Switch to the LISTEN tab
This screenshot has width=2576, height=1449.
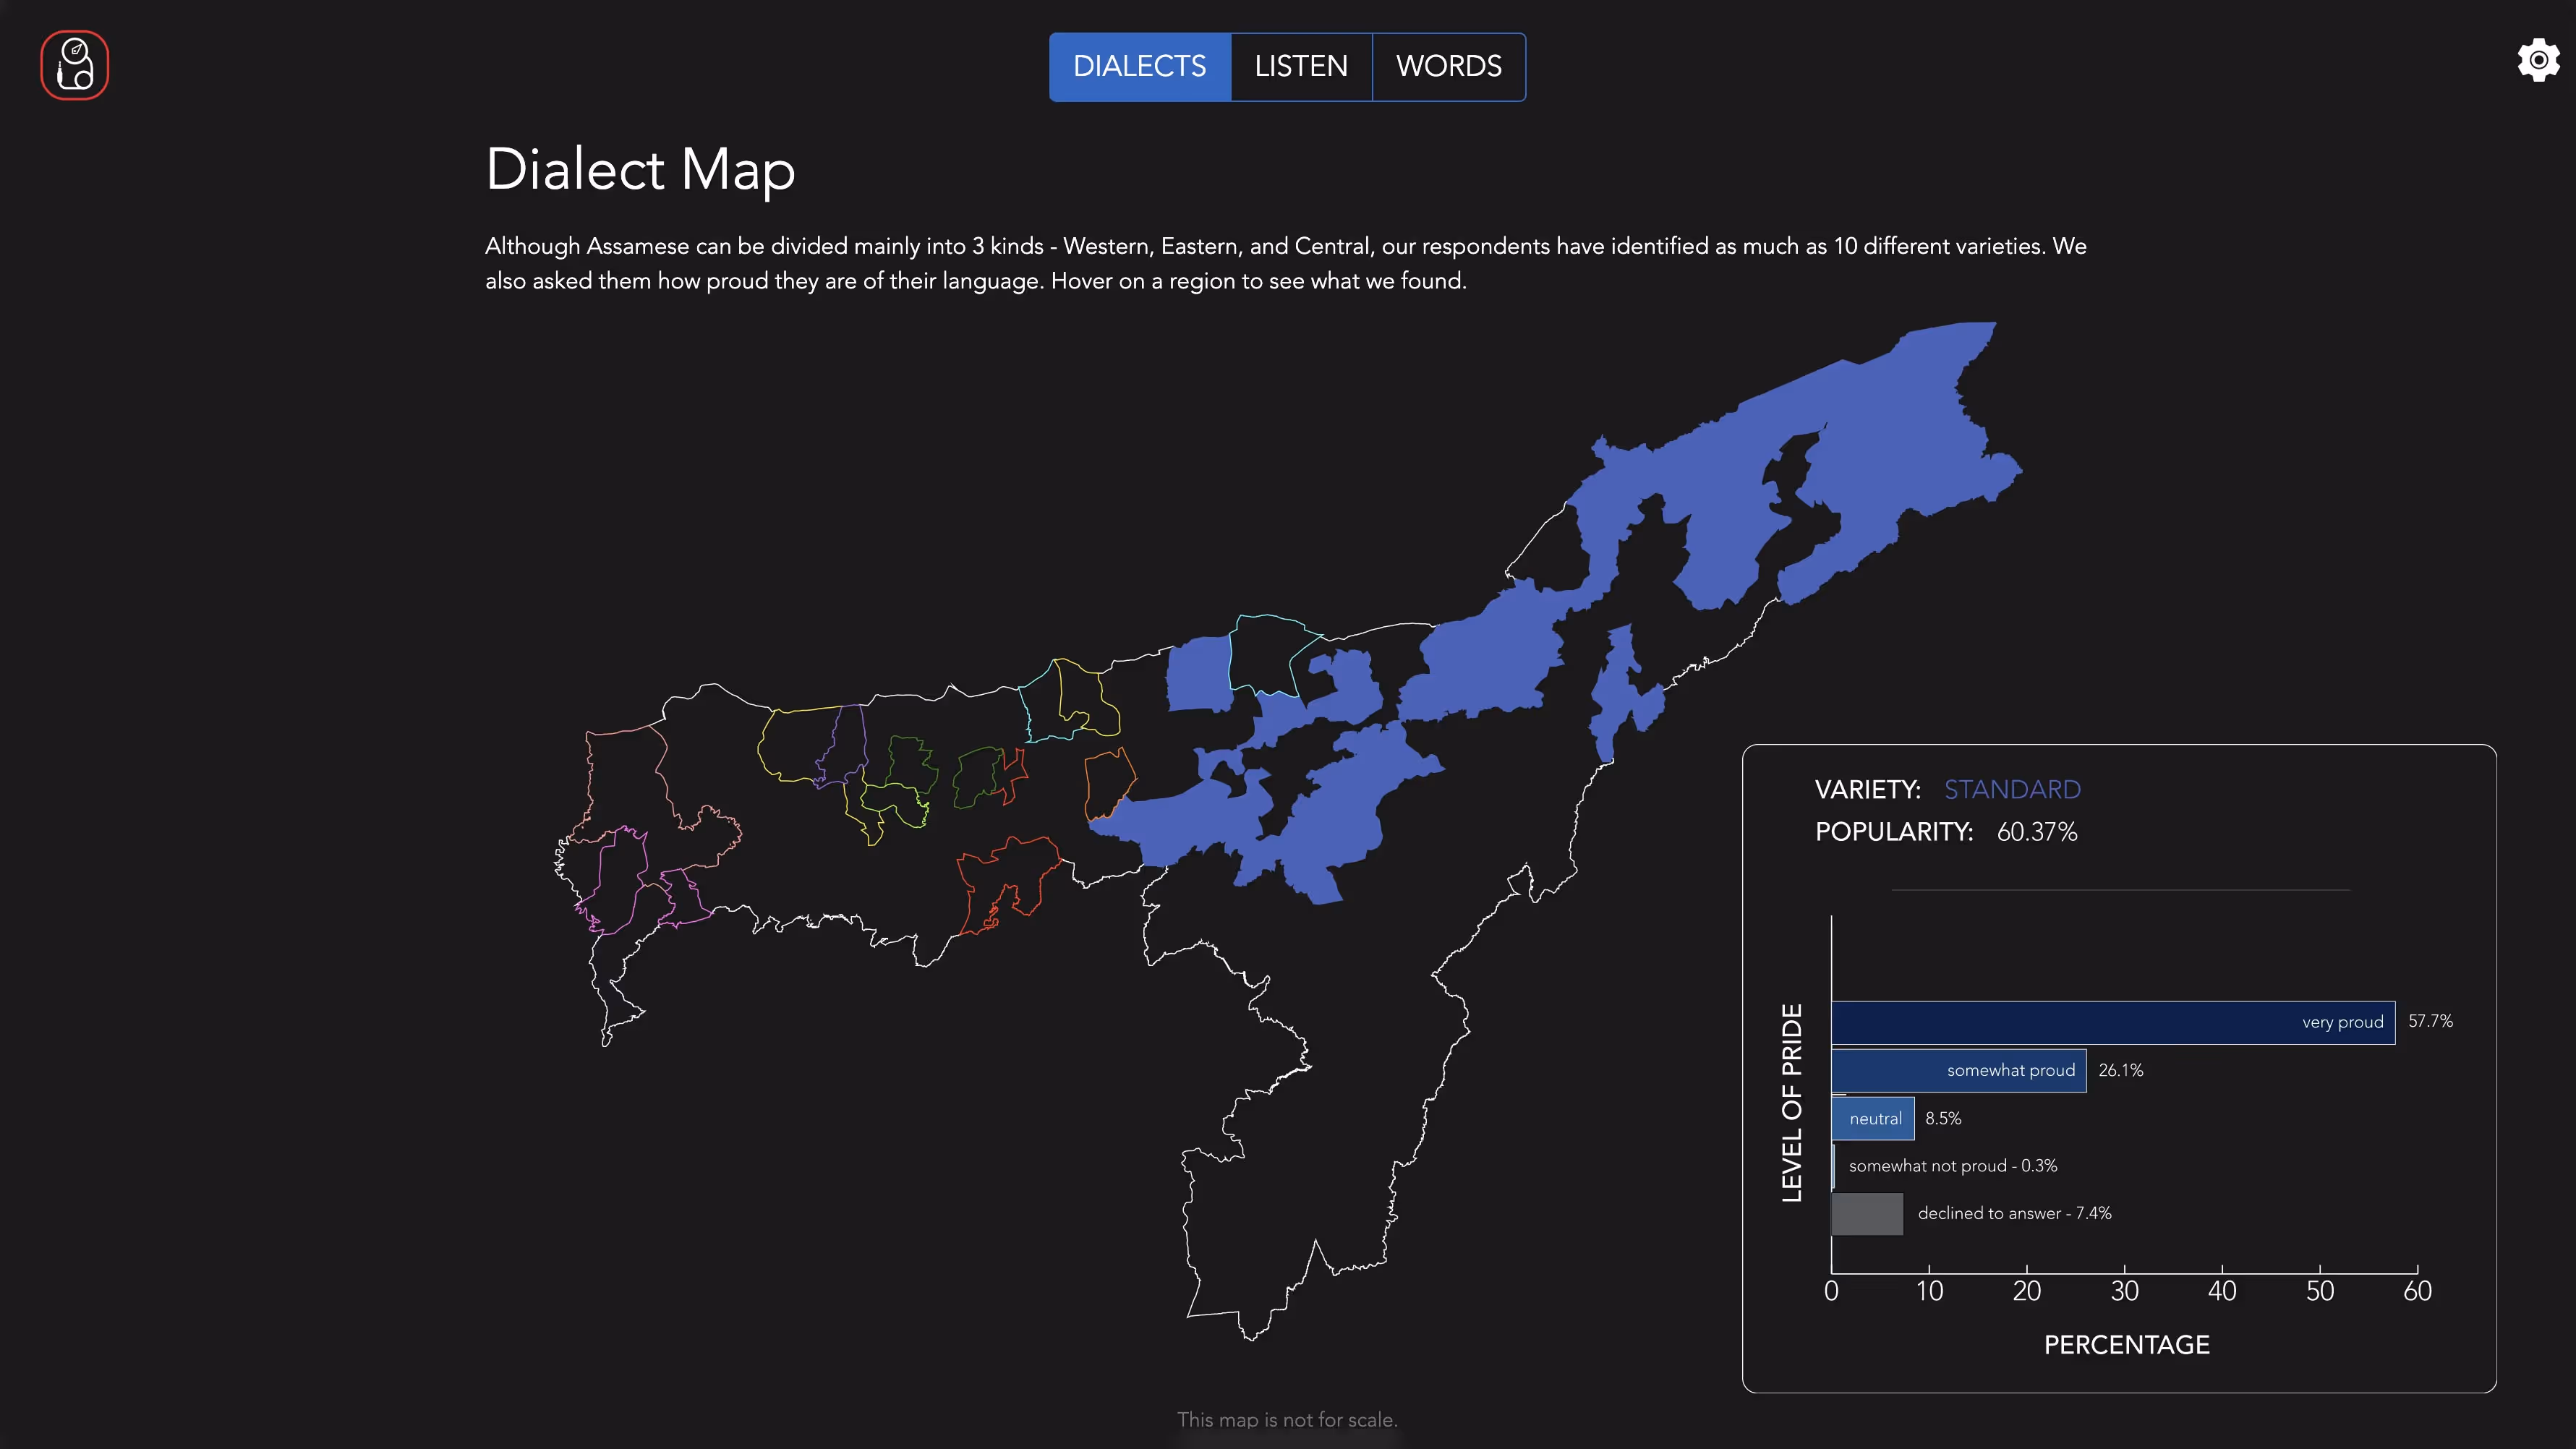(1301, 66)
